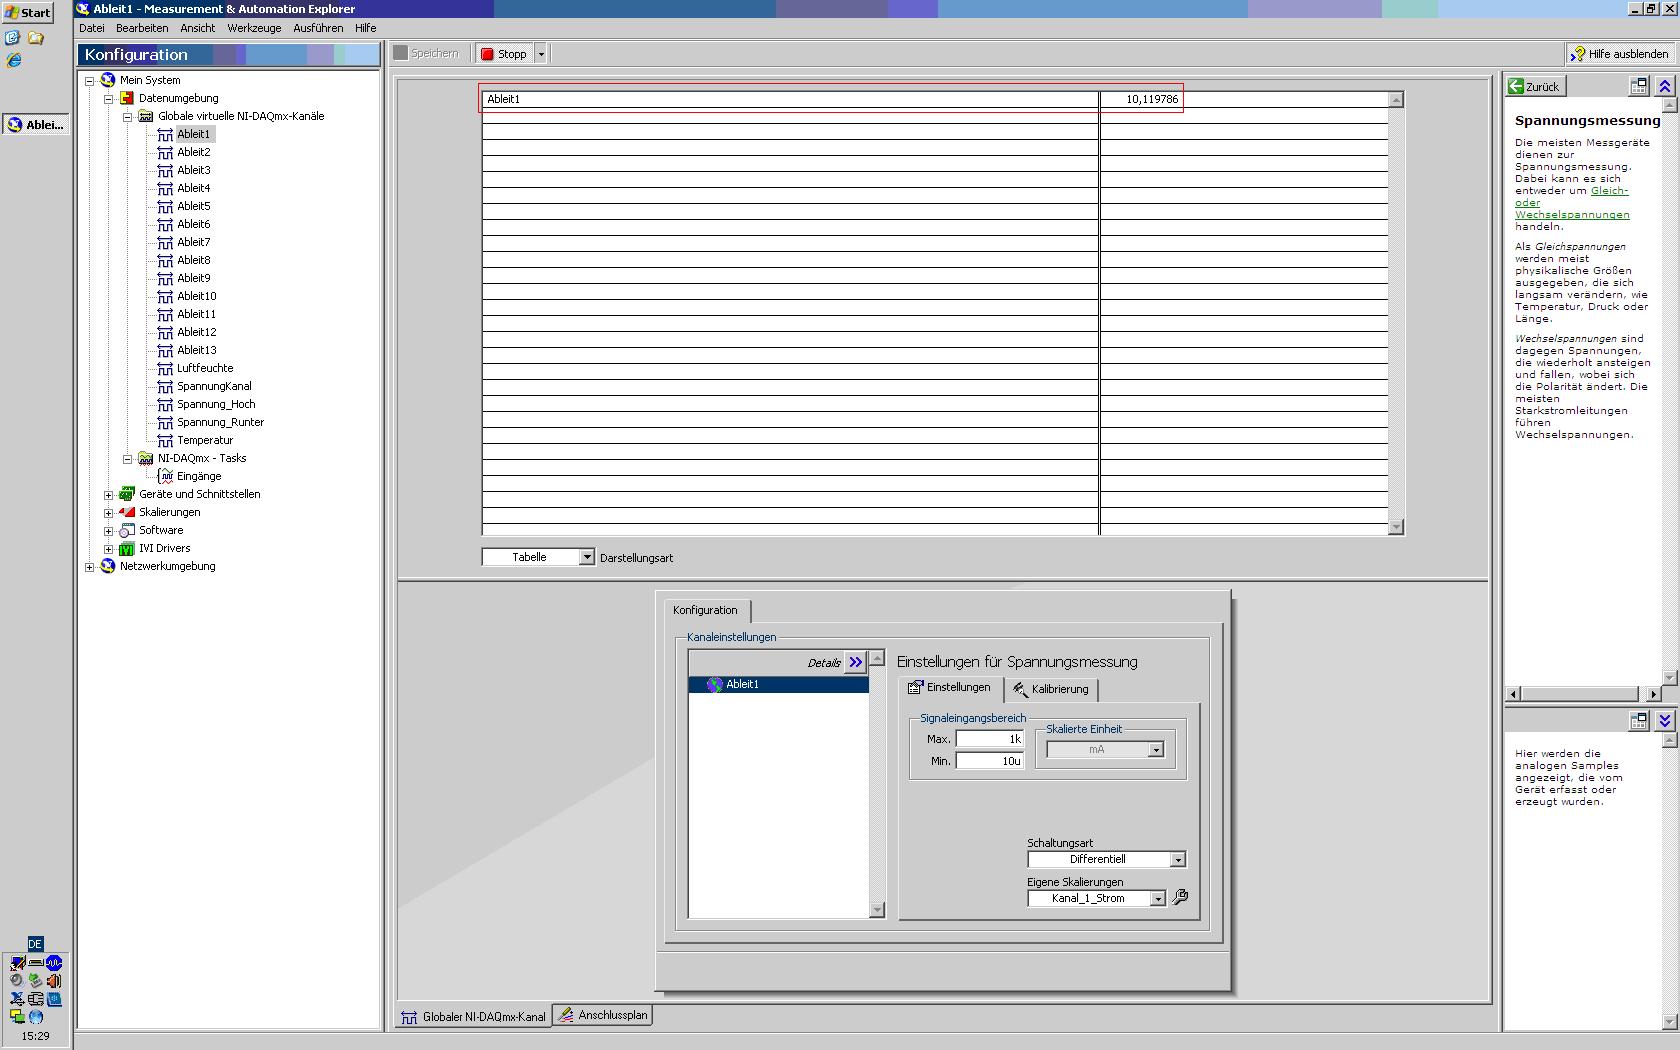Click the Skalierungen icon
The width and height of the screenshot is (1680, 1050).
pyautogui.click(x=127, y=512)
